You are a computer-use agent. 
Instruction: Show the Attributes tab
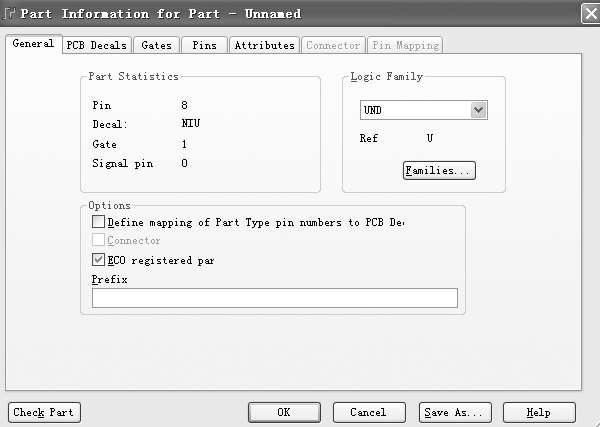264,45
